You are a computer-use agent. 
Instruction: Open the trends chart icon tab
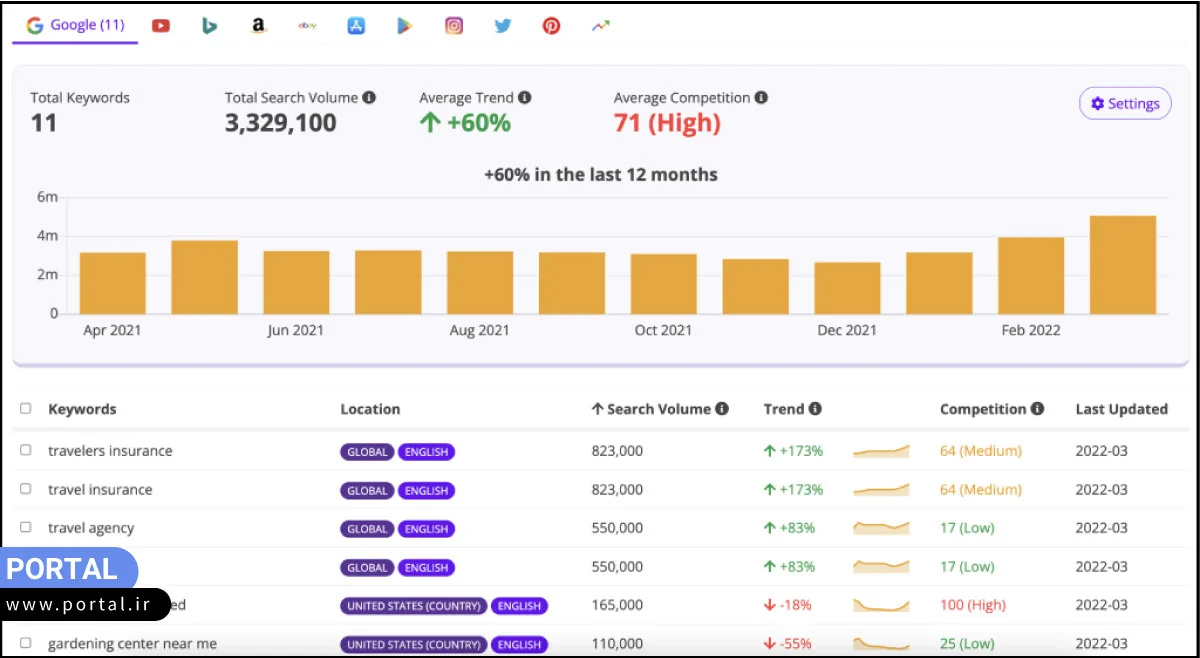600,26
